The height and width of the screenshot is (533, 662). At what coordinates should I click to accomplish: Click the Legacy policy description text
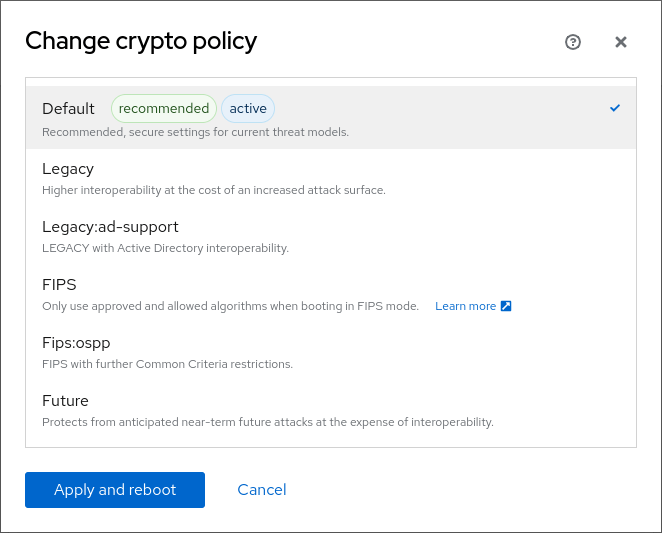pos(213,190)
